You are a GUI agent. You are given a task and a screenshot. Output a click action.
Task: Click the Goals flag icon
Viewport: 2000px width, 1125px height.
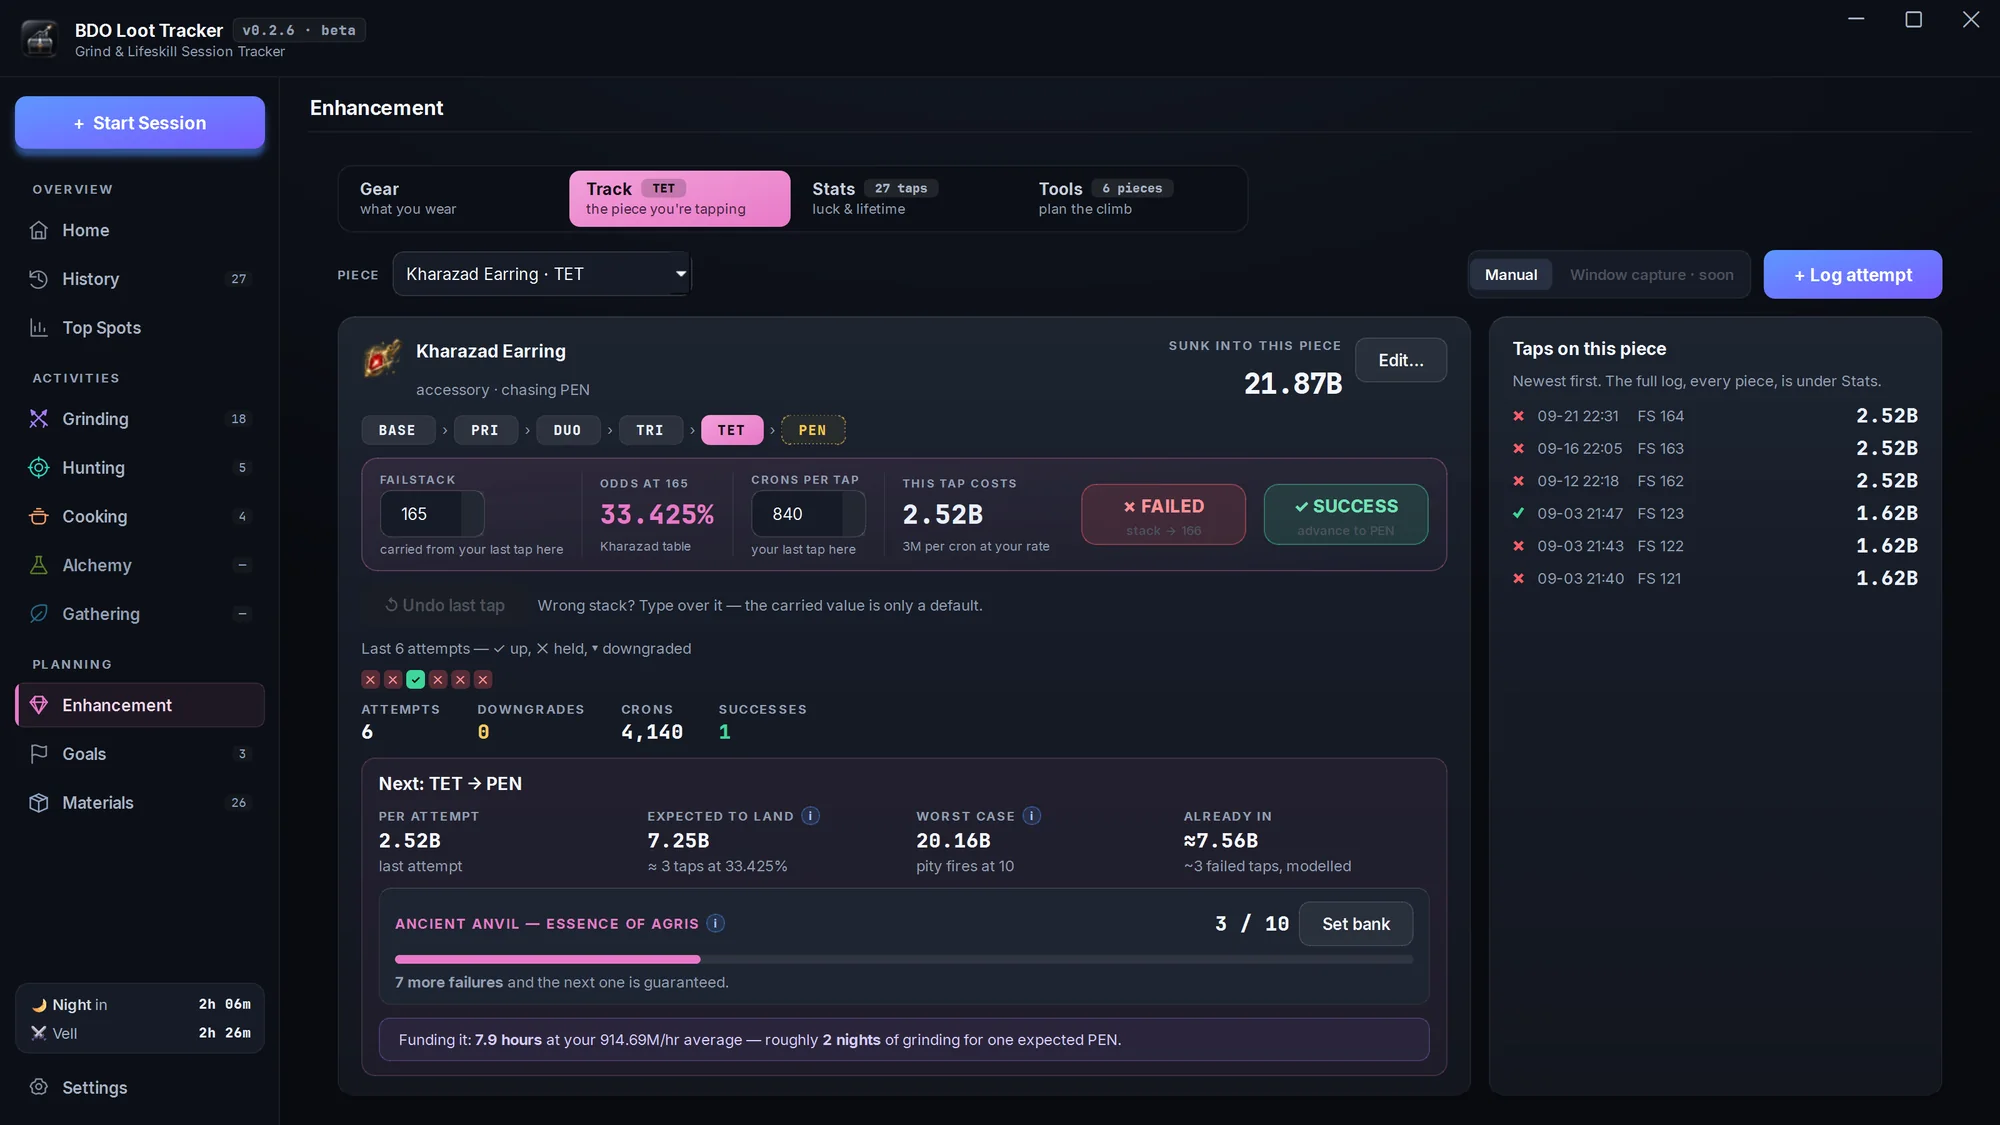click(39, 754)
